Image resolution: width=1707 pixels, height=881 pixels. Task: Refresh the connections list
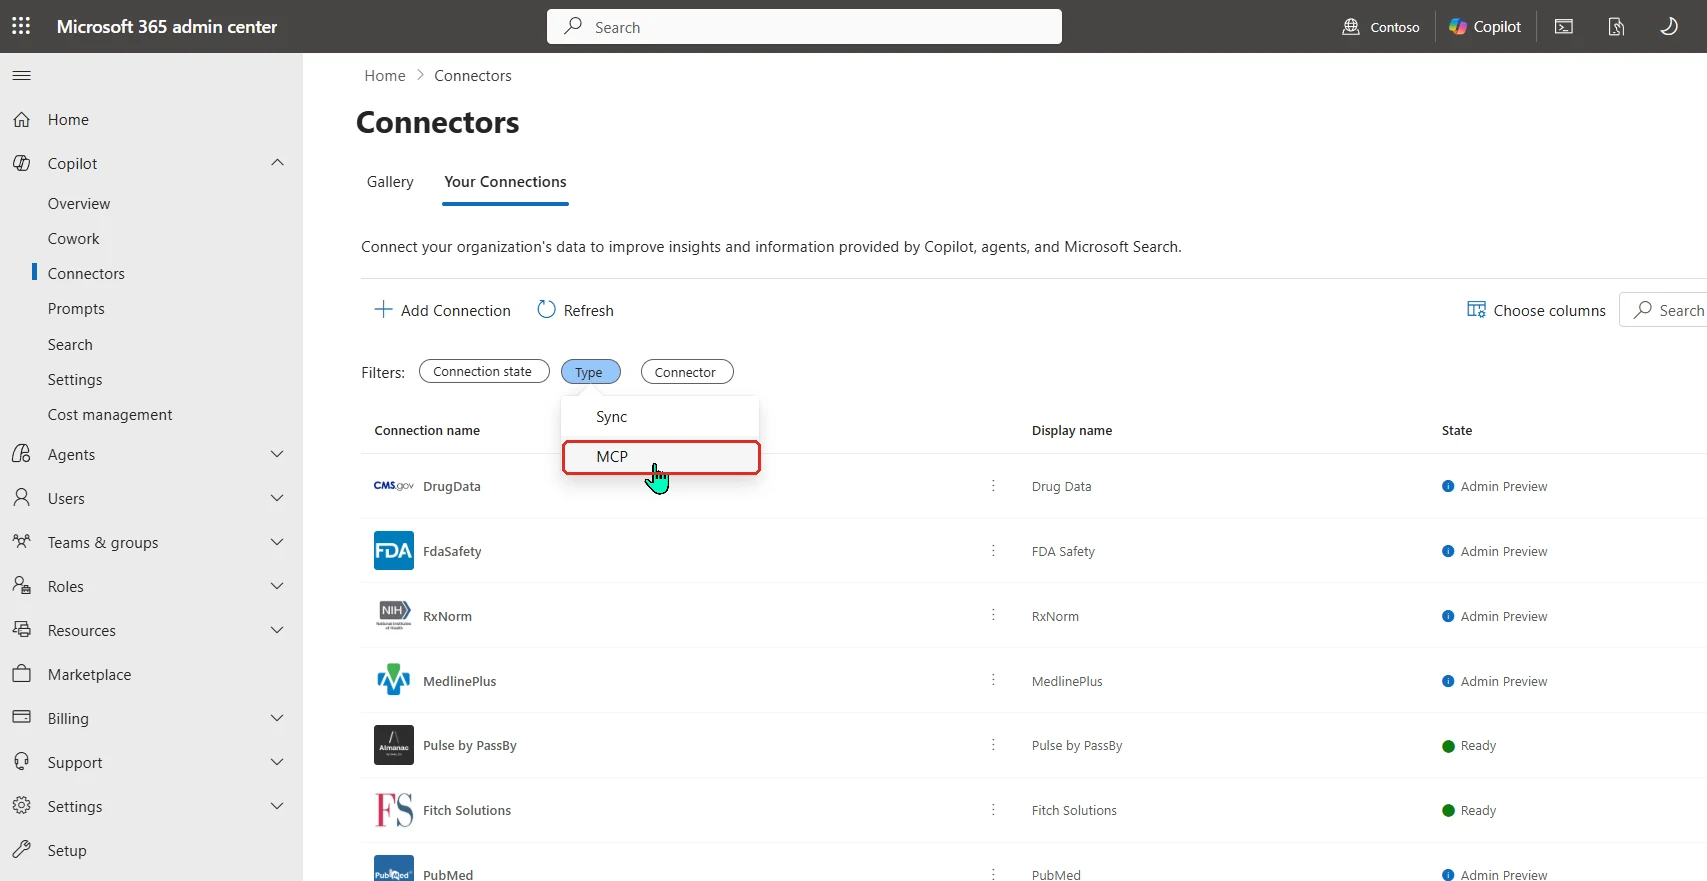(x=576, y=311)
